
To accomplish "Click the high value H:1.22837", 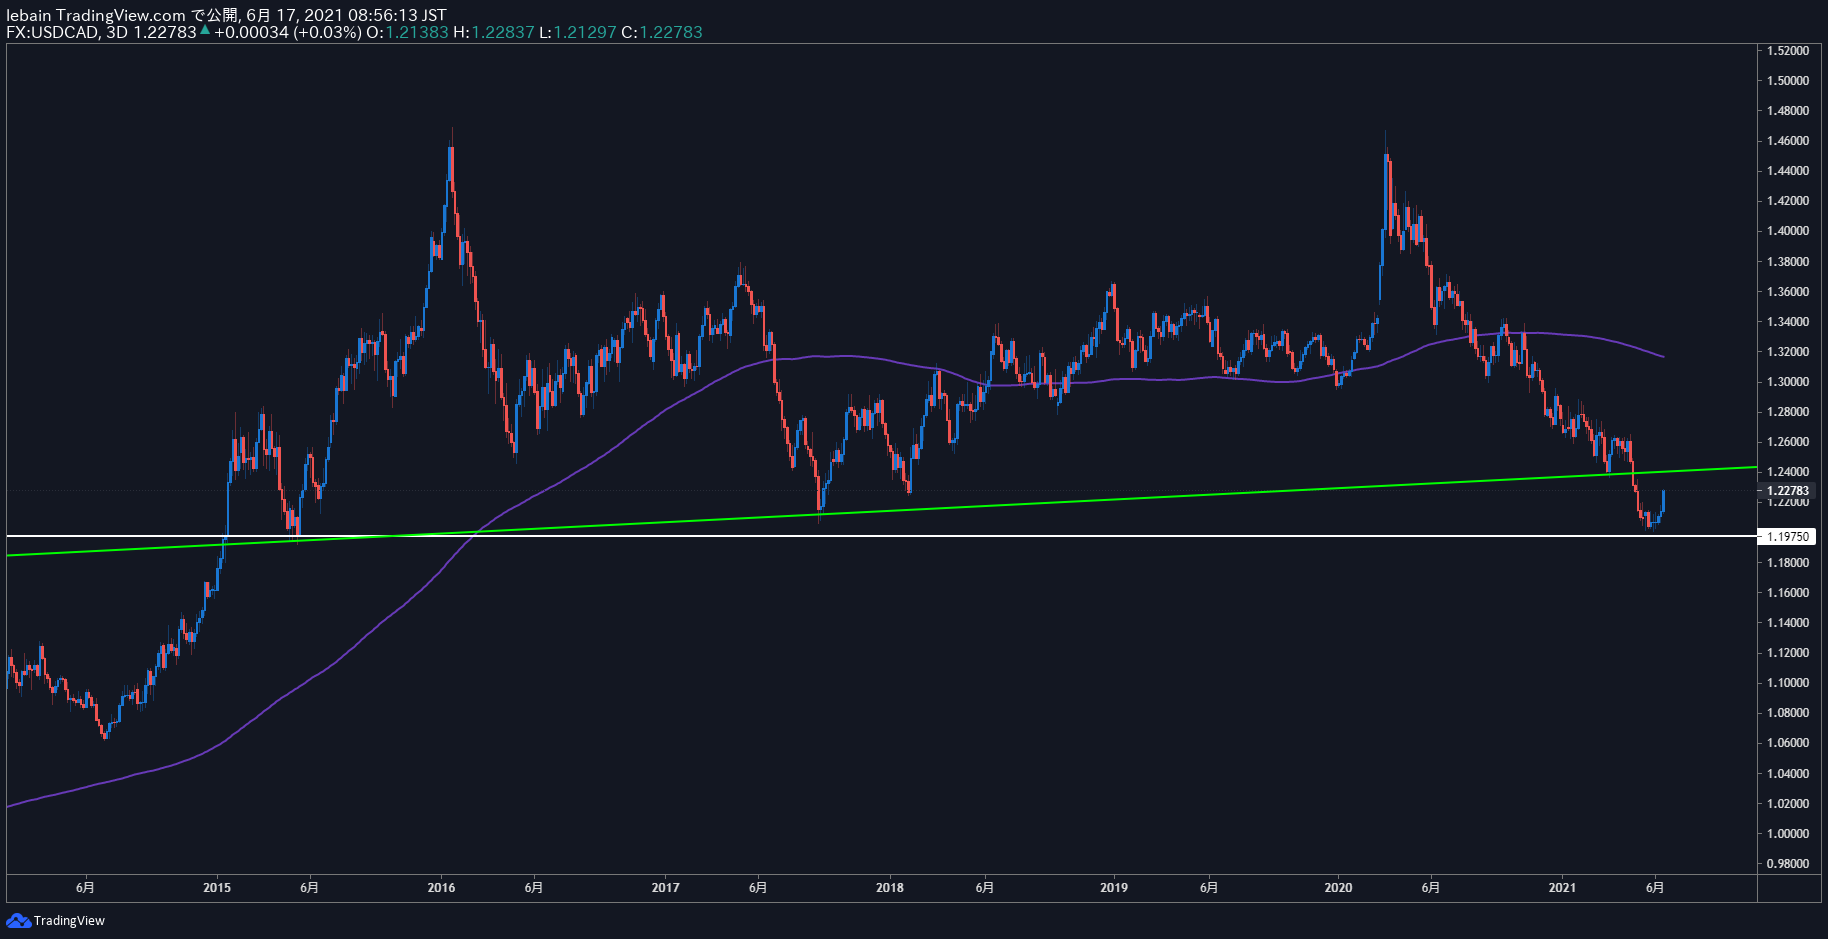I will tap(494, 32).
